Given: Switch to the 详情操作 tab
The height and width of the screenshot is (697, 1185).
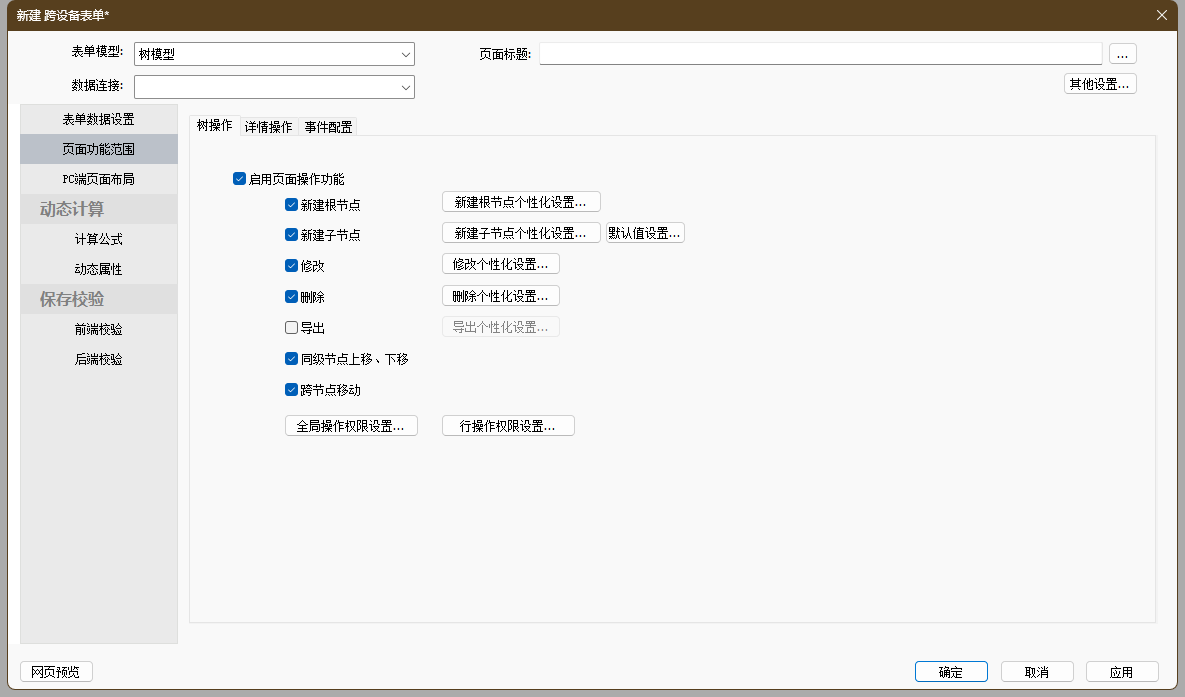Looking at the screenshot, I should pos(268,127).
